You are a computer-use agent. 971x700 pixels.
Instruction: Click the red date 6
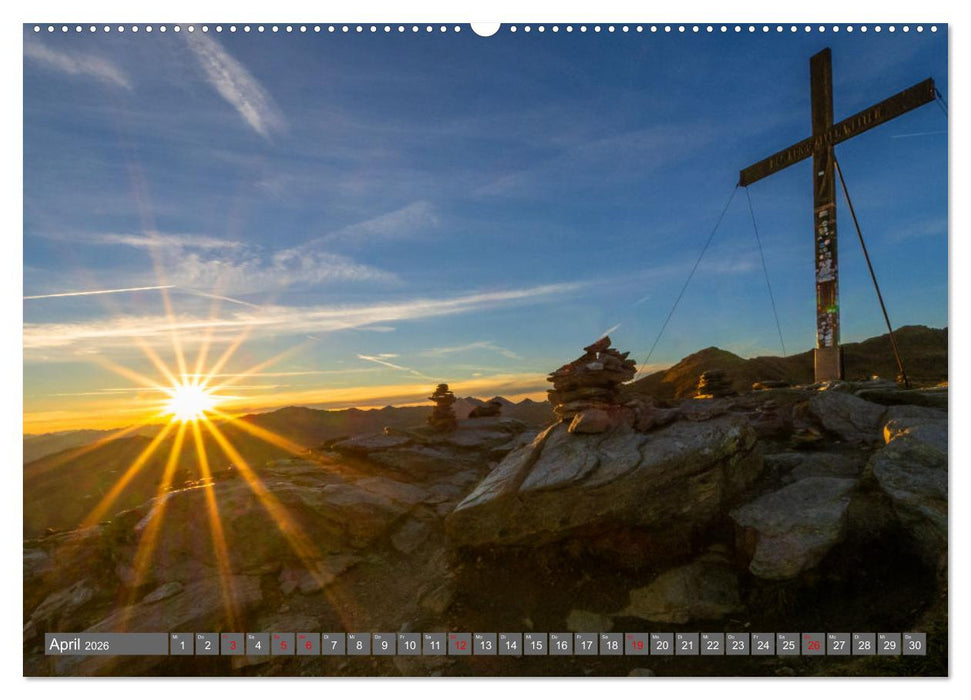click(308, 644)
